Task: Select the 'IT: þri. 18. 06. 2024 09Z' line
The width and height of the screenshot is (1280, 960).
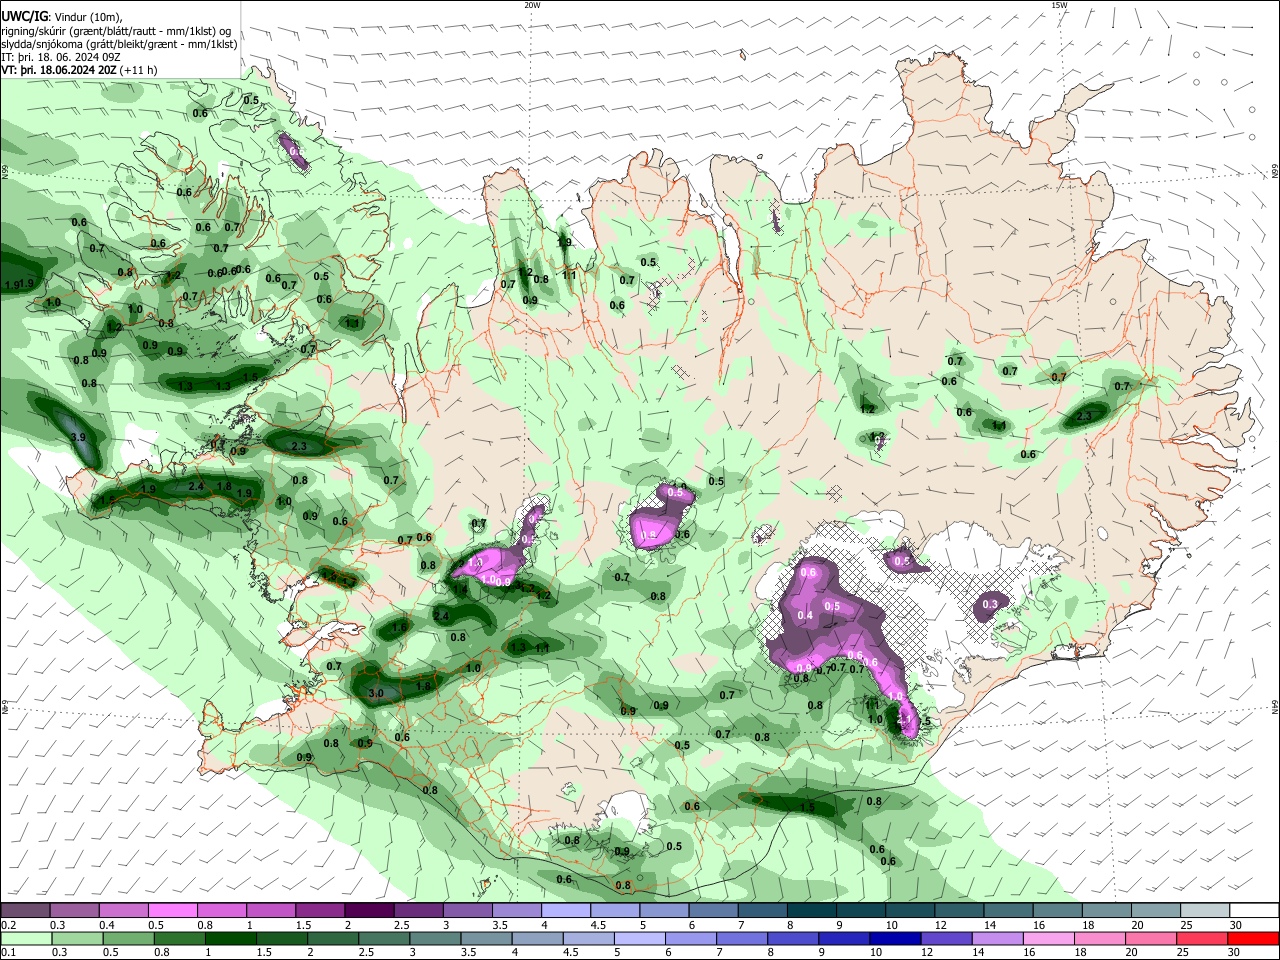Action: pos(61,57)
